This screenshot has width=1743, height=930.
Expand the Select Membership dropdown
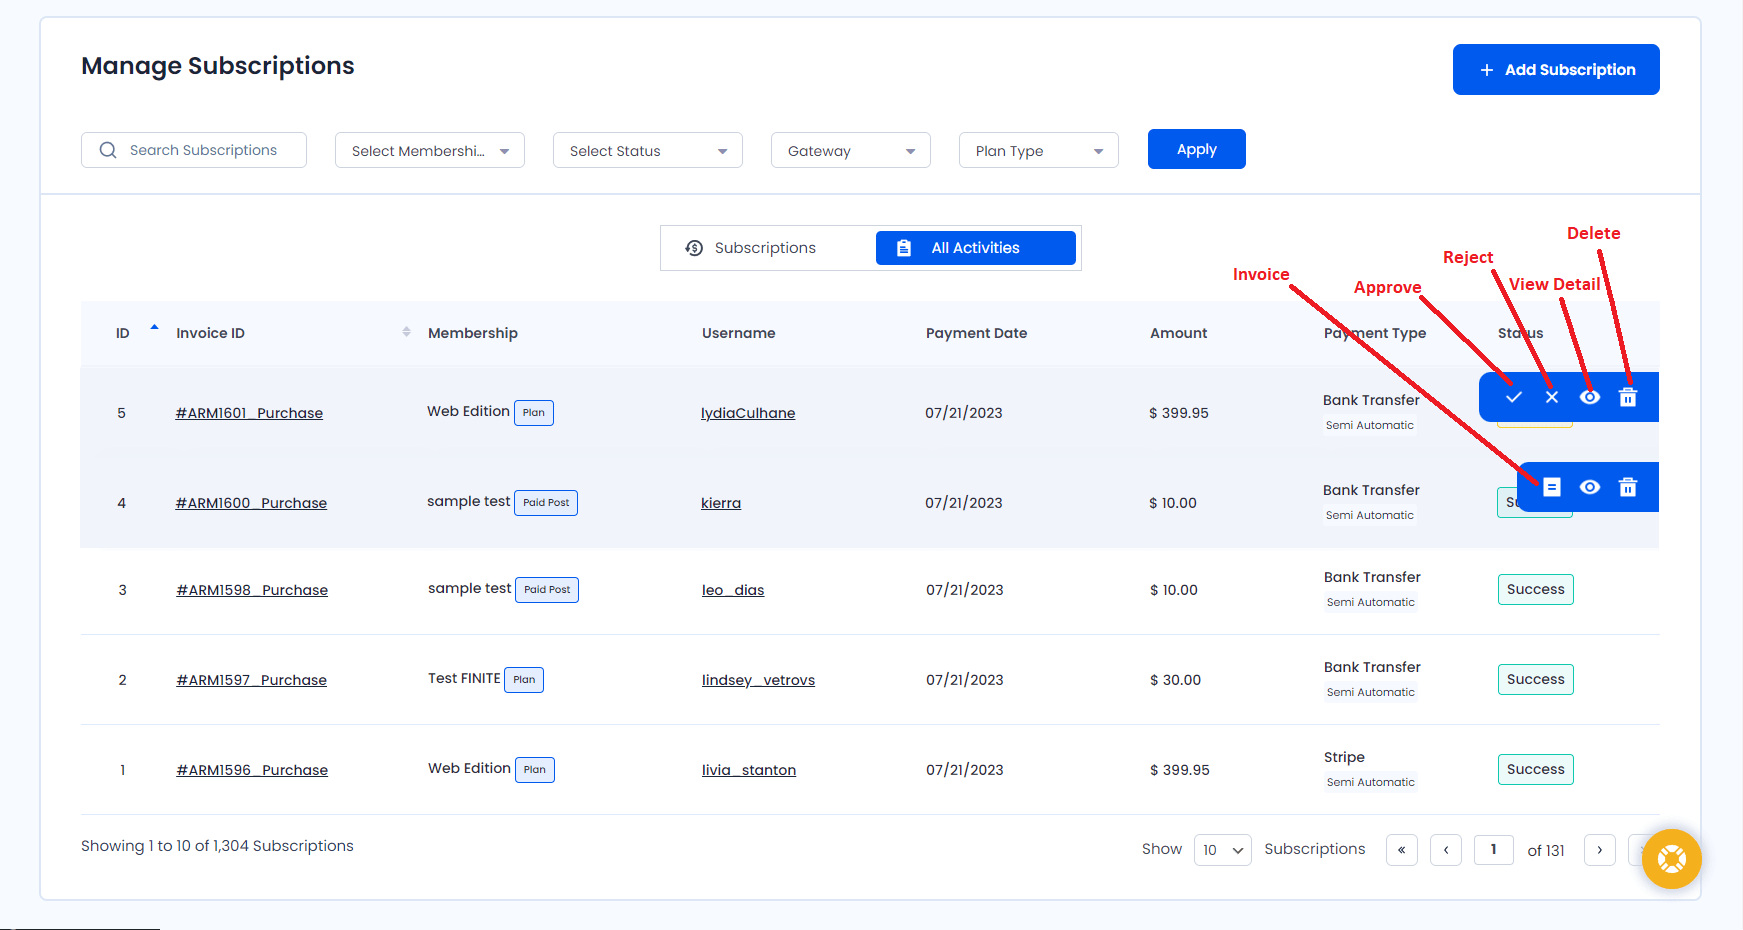[x=429, y=151]
